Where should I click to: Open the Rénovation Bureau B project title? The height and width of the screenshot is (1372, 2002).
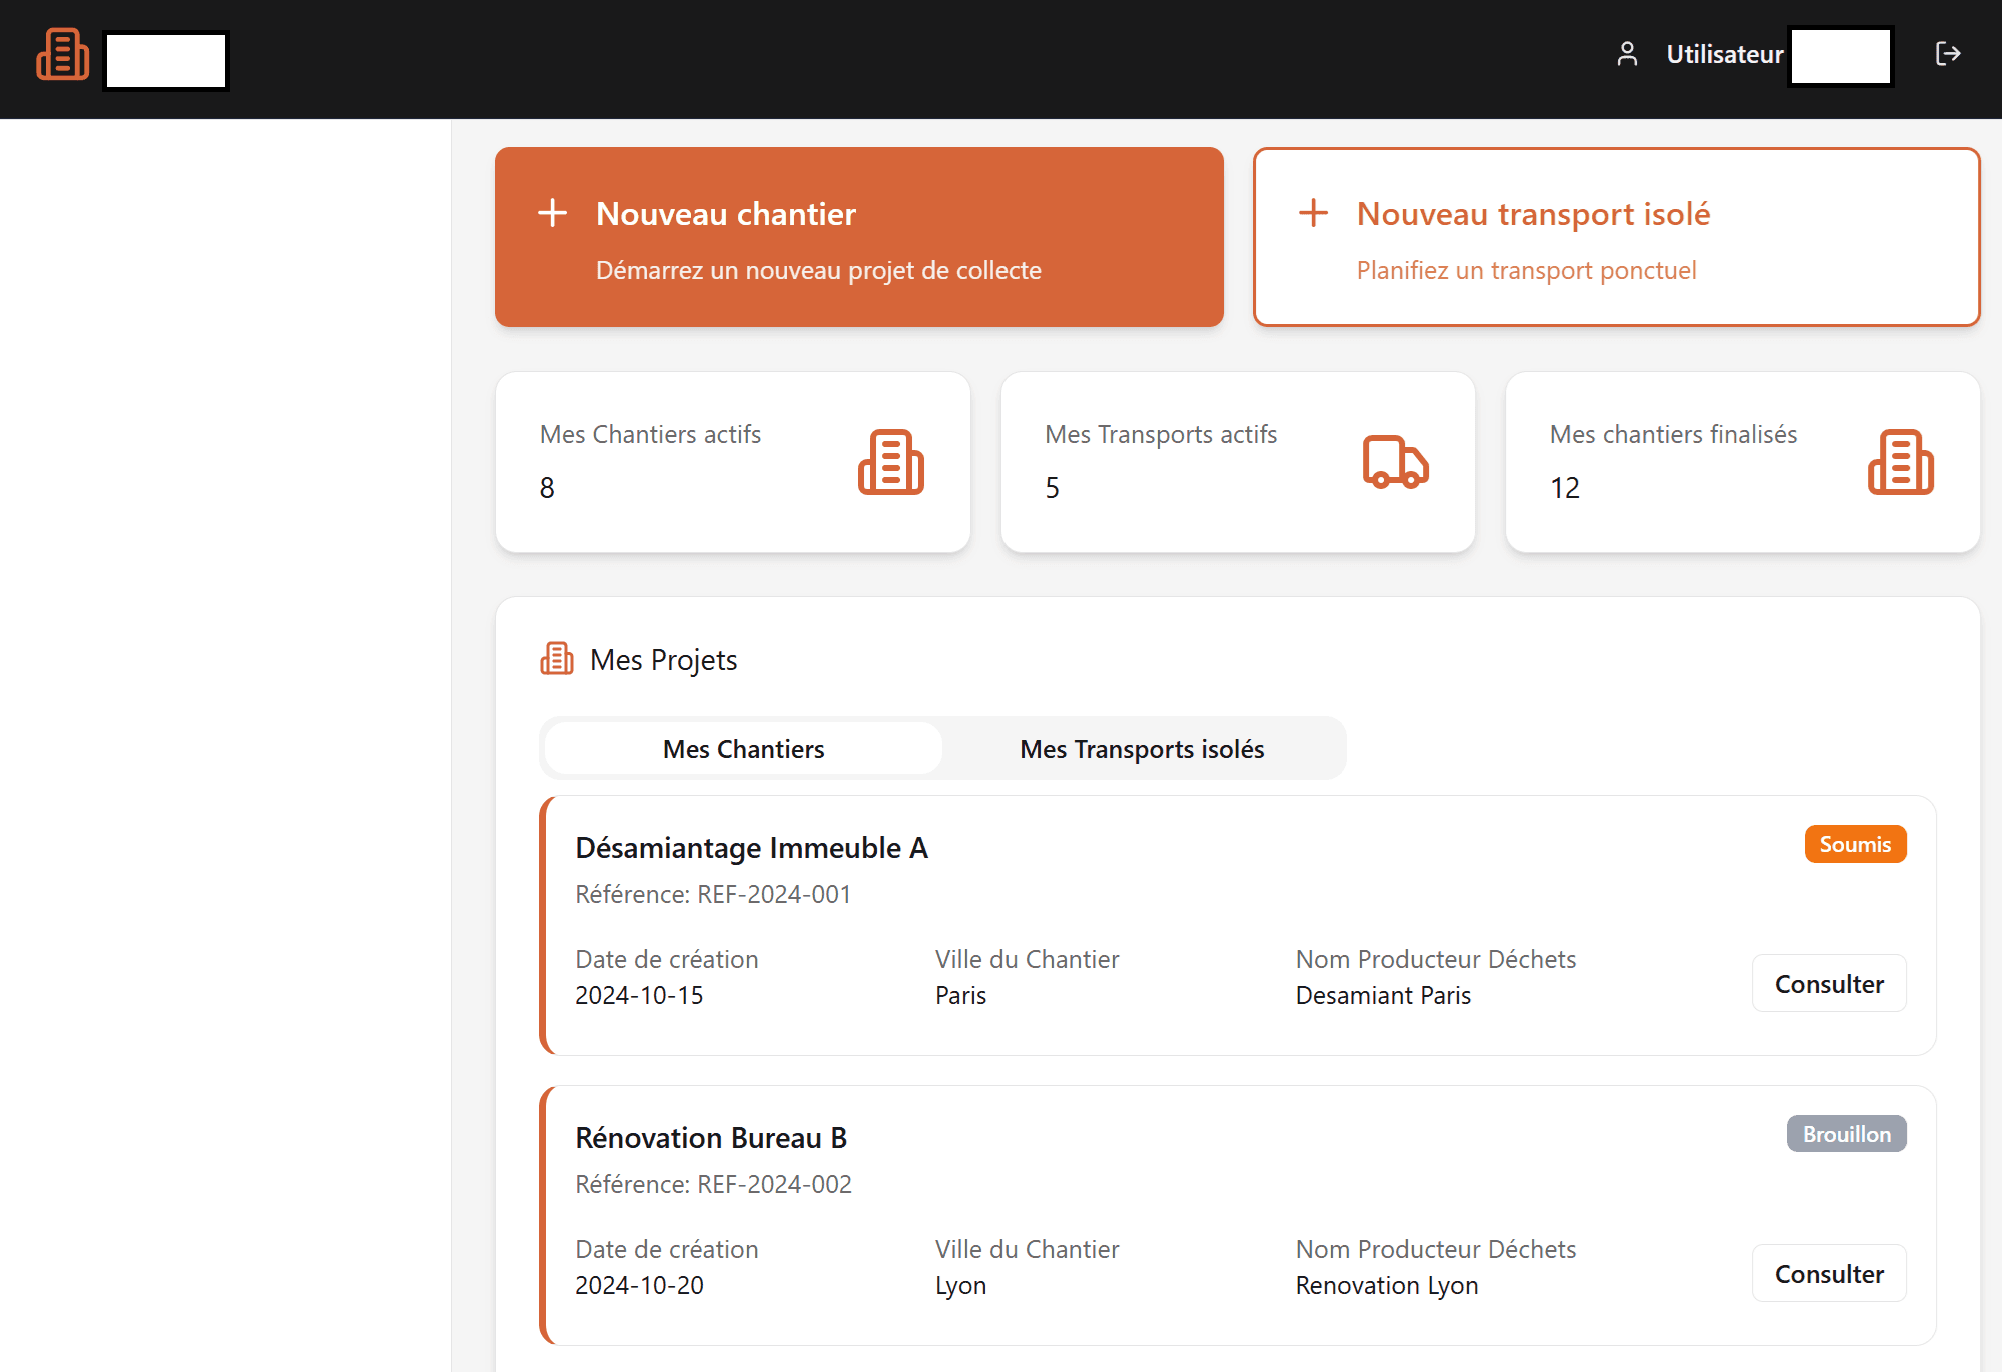710,1138
